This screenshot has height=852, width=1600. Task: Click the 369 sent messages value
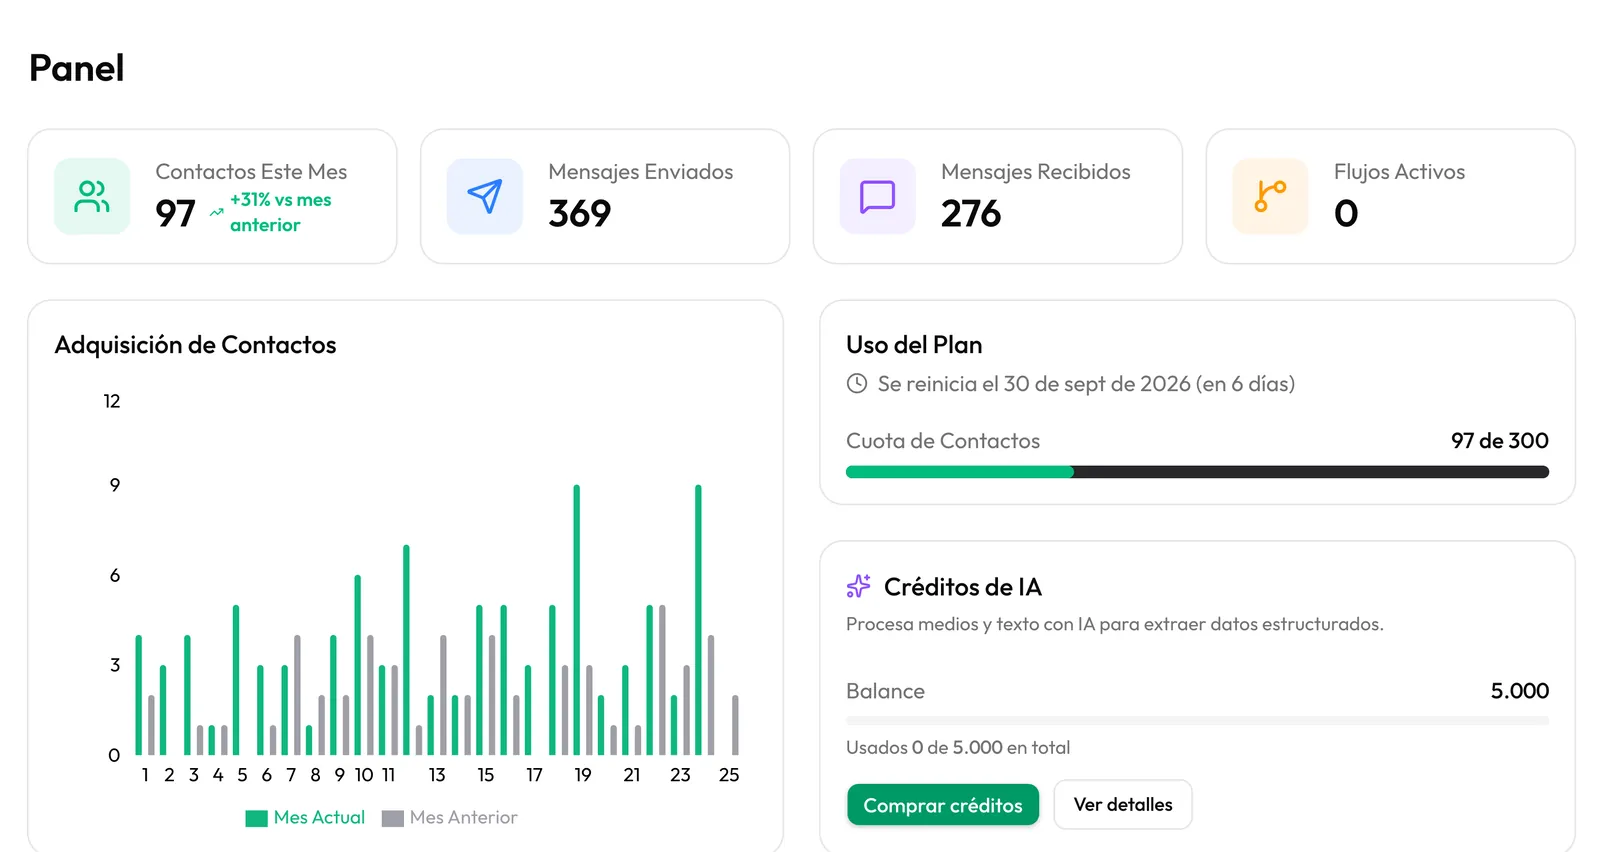click(x=580, y=213)
